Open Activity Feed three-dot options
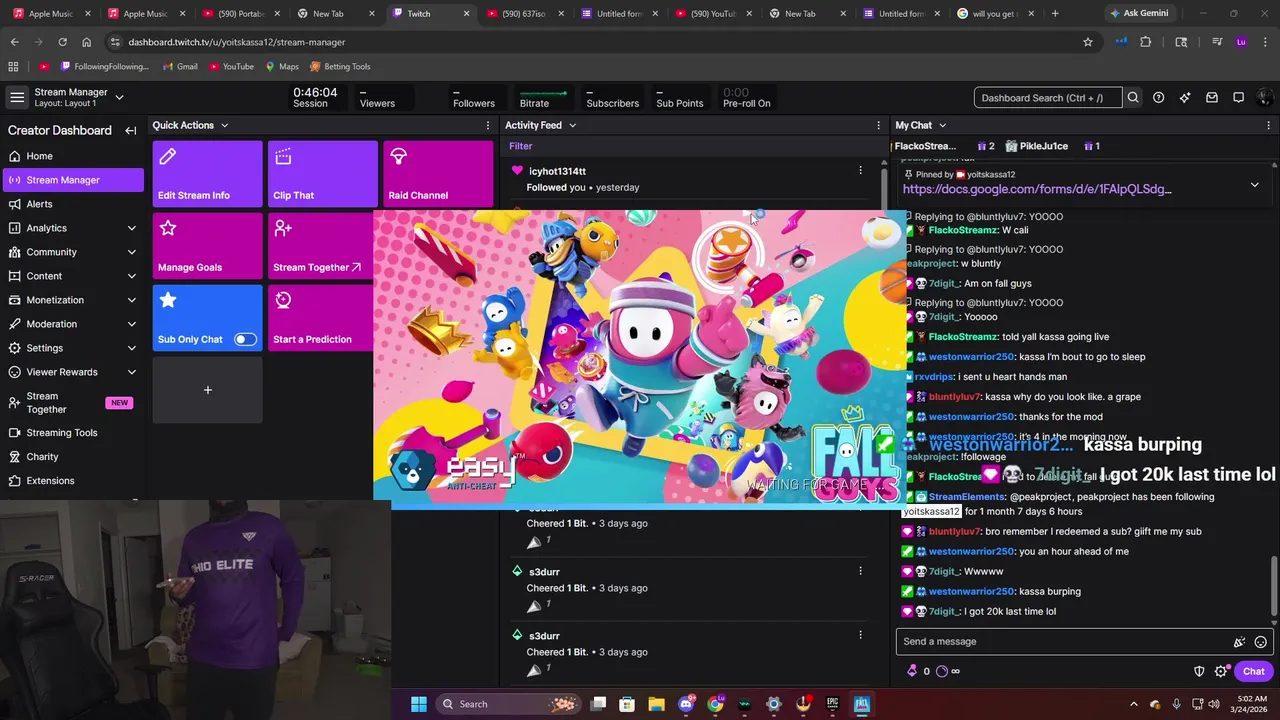 pyautogui.click(x=878, y=125)
